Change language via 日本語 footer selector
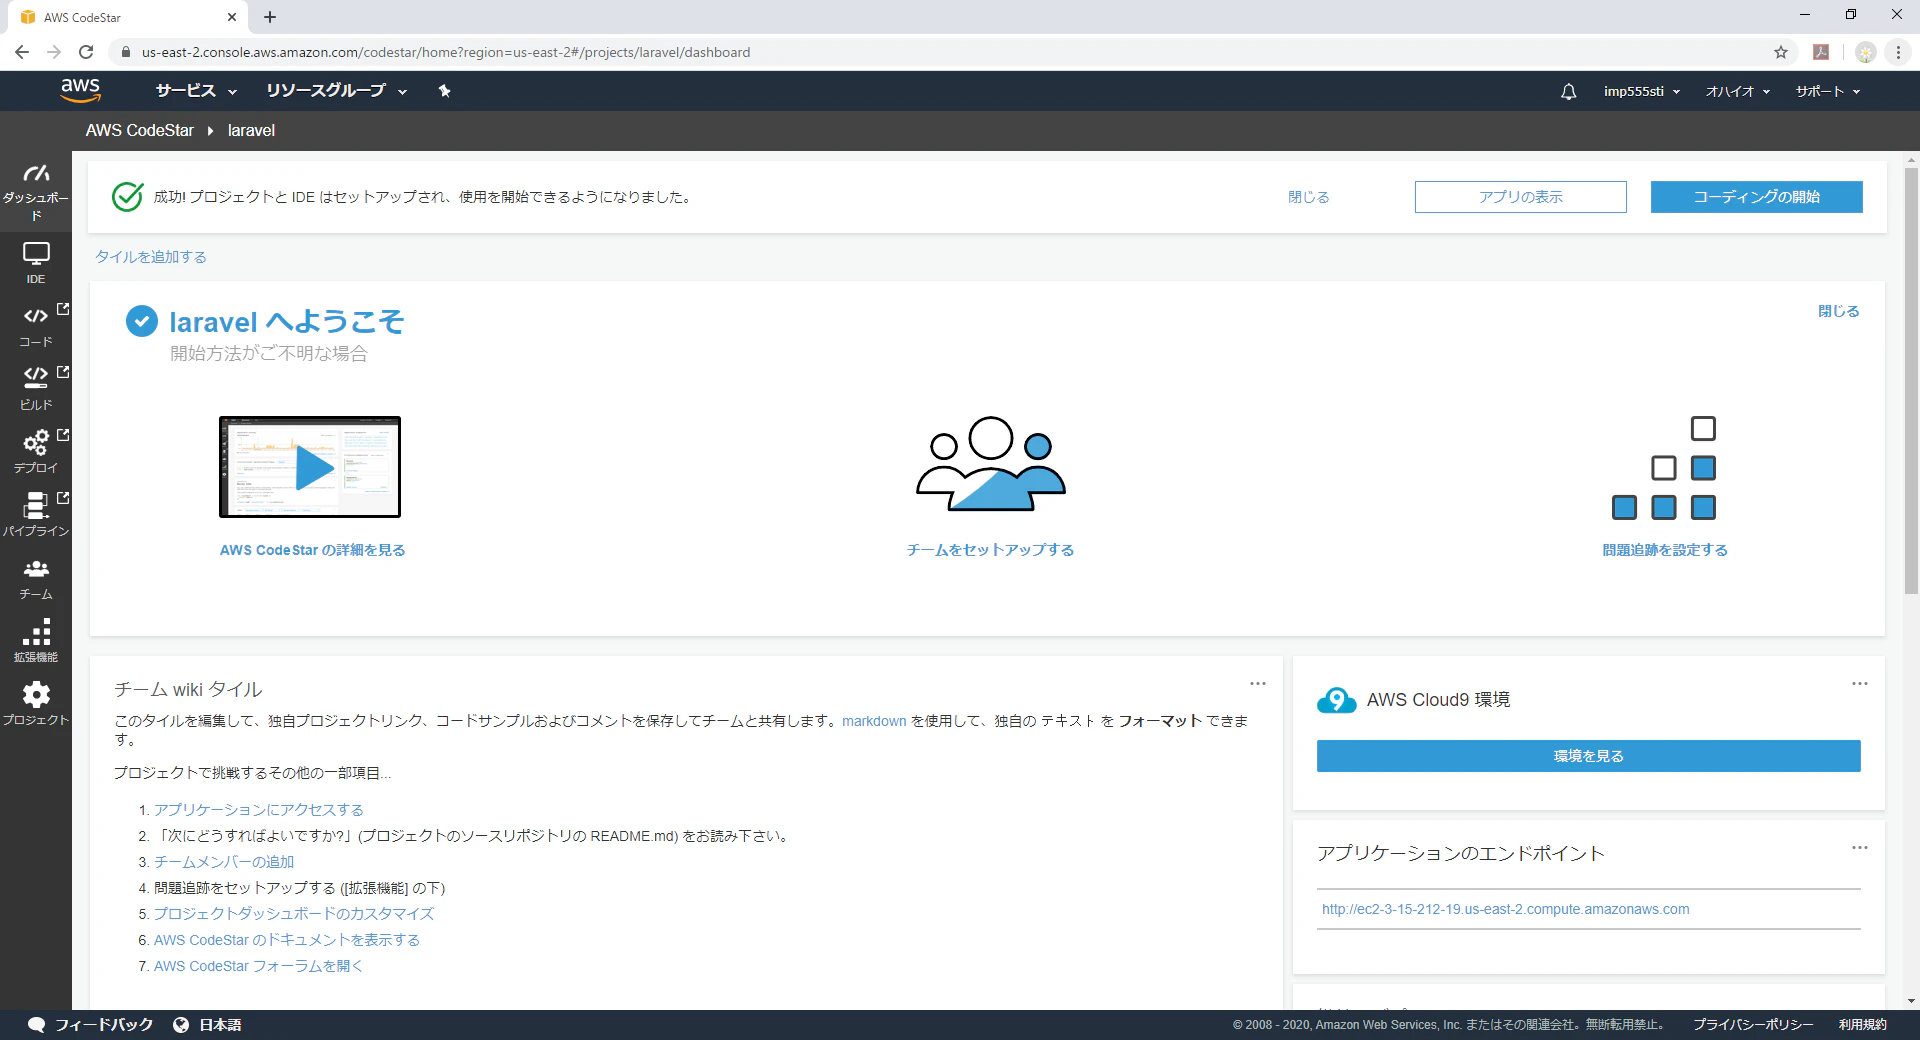The height and width of the screenshot is (1040, 1920). (208, 1025)
